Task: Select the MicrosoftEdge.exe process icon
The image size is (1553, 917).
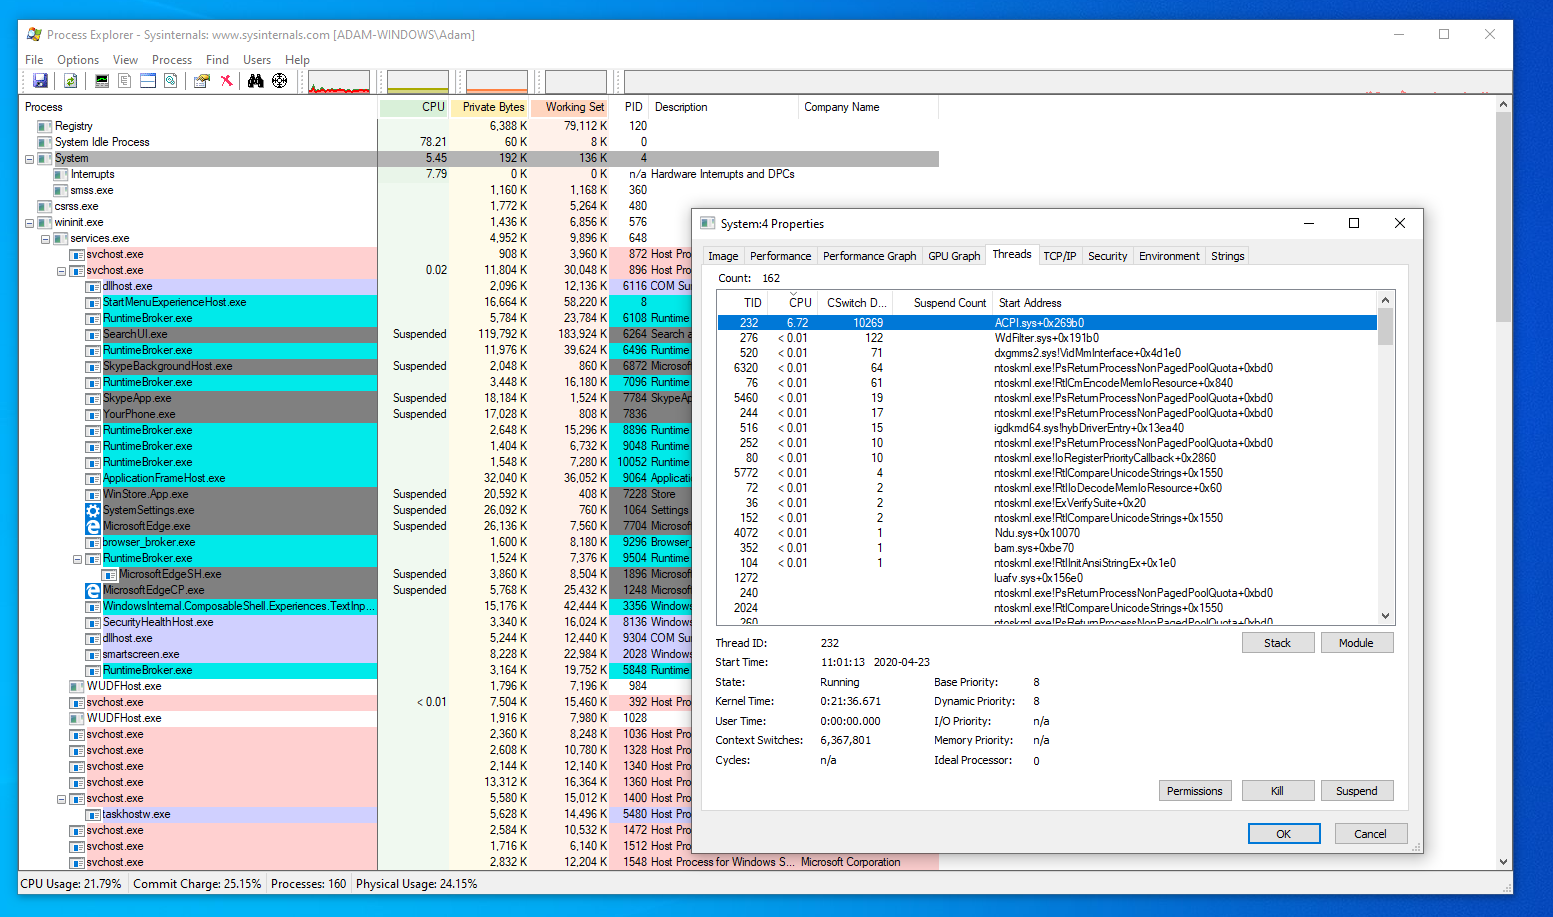Action: click(x=93, y=526)
